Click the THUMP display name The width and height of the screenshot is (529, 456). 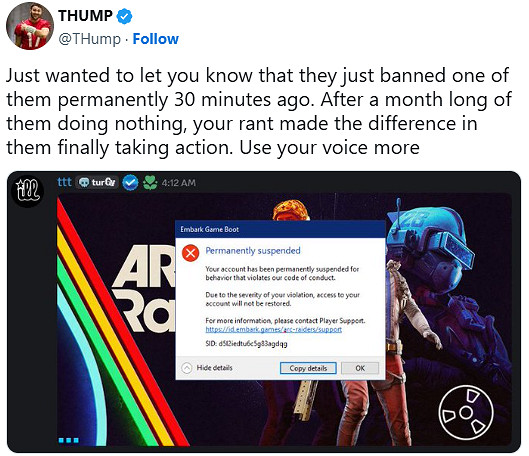[85, 16]
